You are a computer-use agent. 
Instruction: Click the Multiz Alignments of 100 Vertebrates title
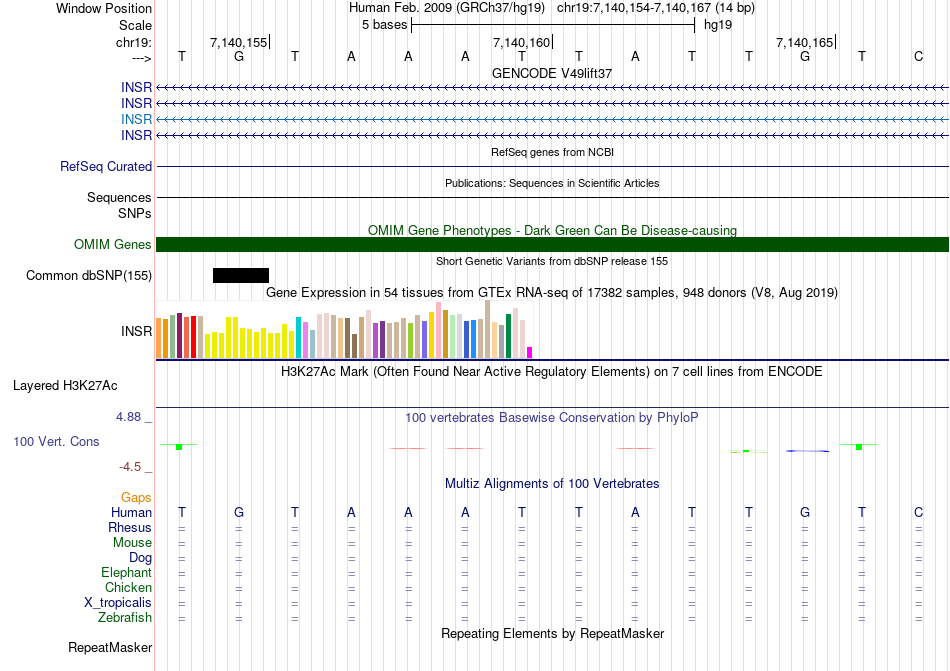[x=552, y=483]
